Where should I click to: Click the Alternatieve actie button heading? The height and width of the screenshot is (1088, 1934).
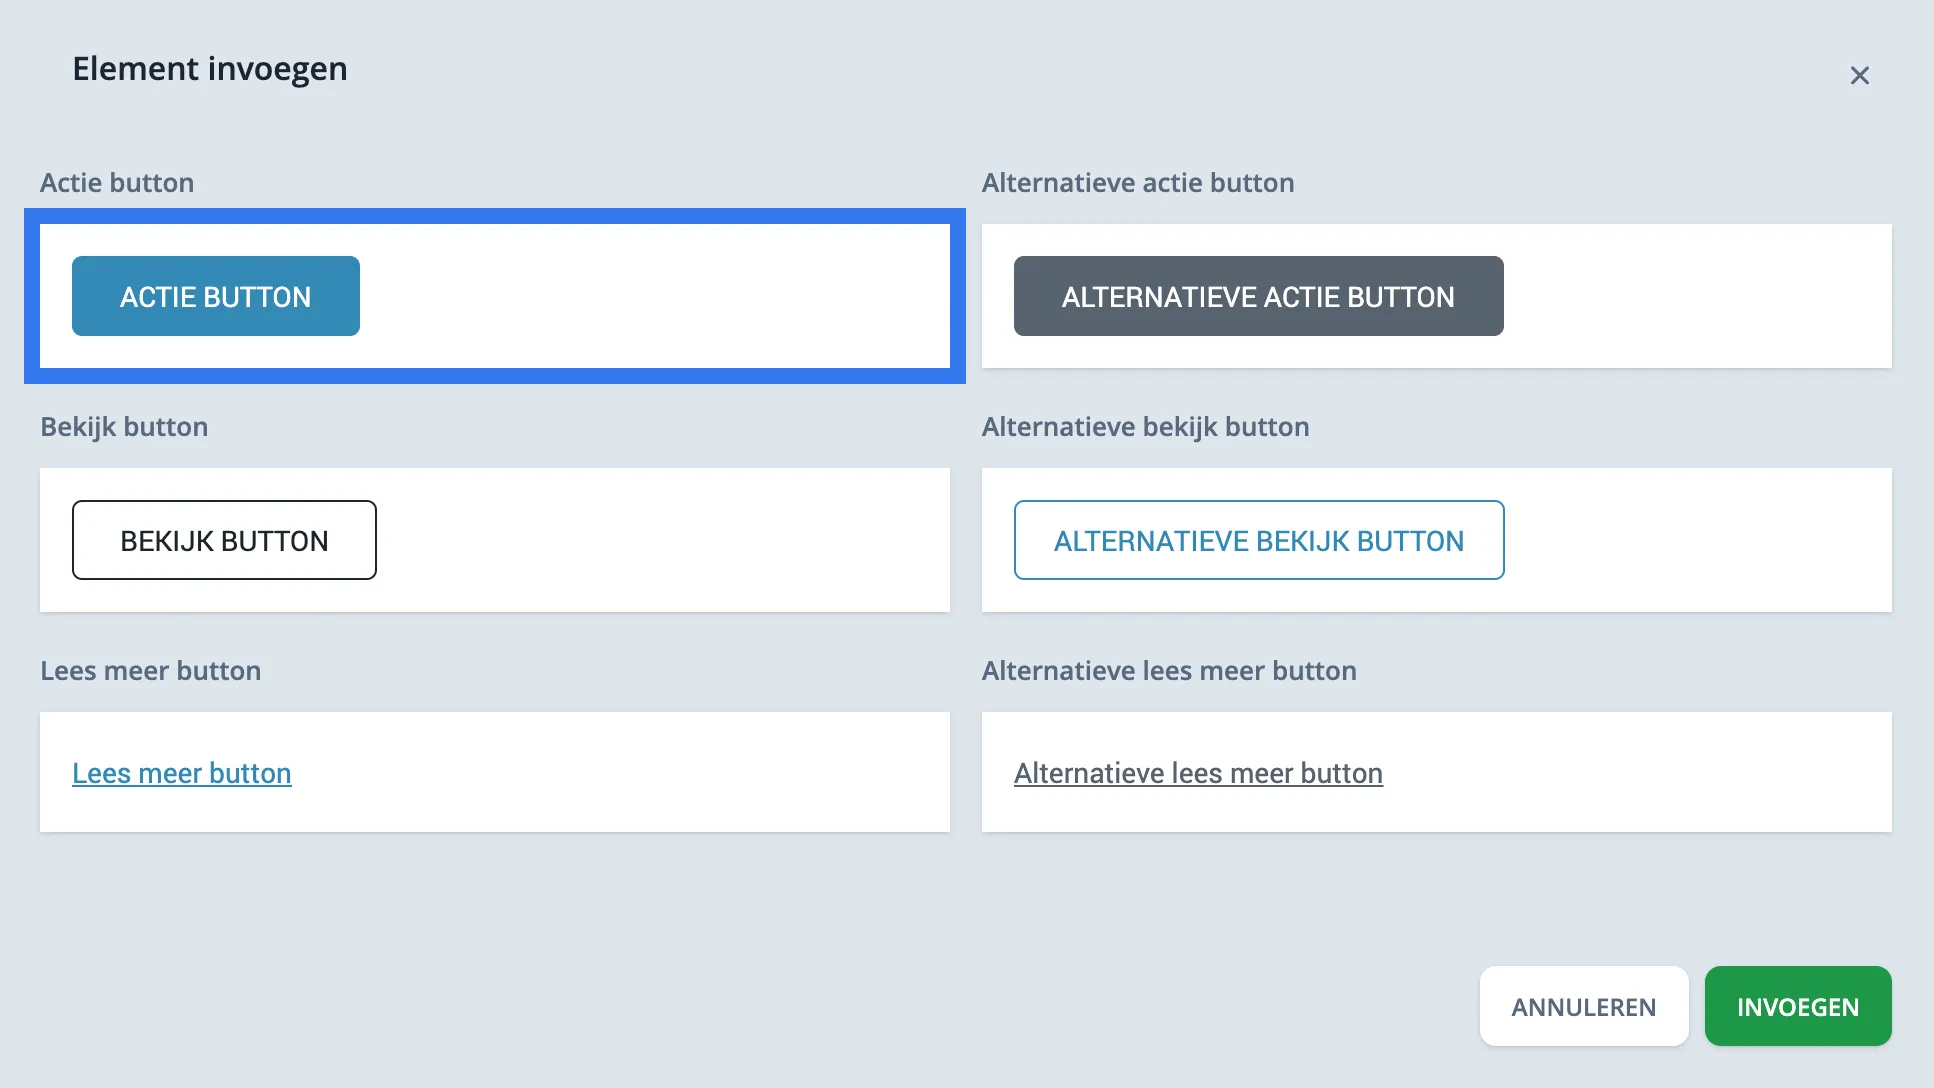[1139, 182]
